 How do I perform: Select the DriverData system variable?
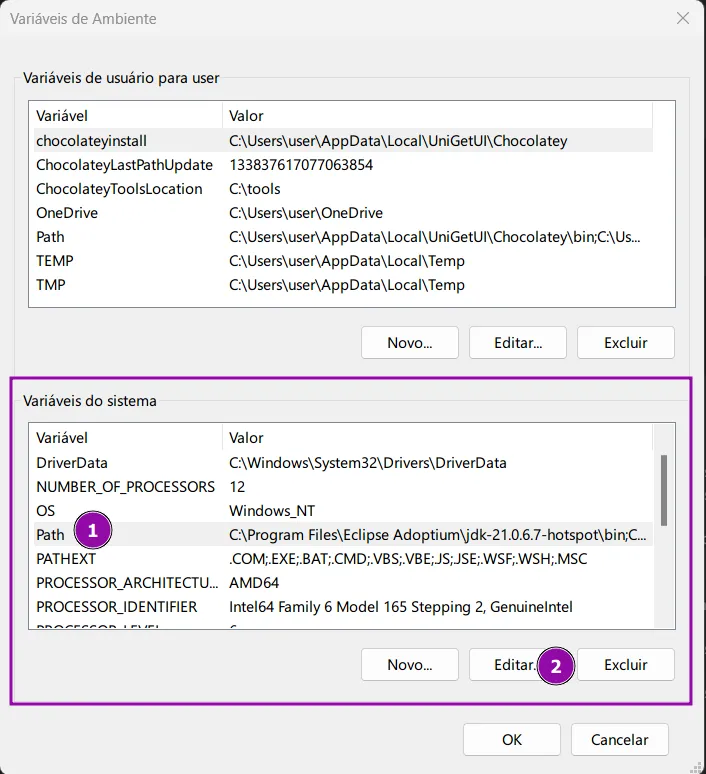72,463
